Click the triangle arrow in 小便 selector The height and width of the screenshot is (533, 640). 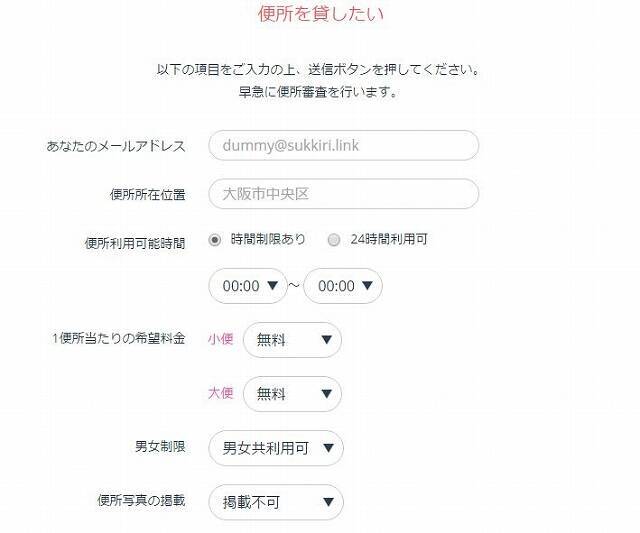[326, 340]
